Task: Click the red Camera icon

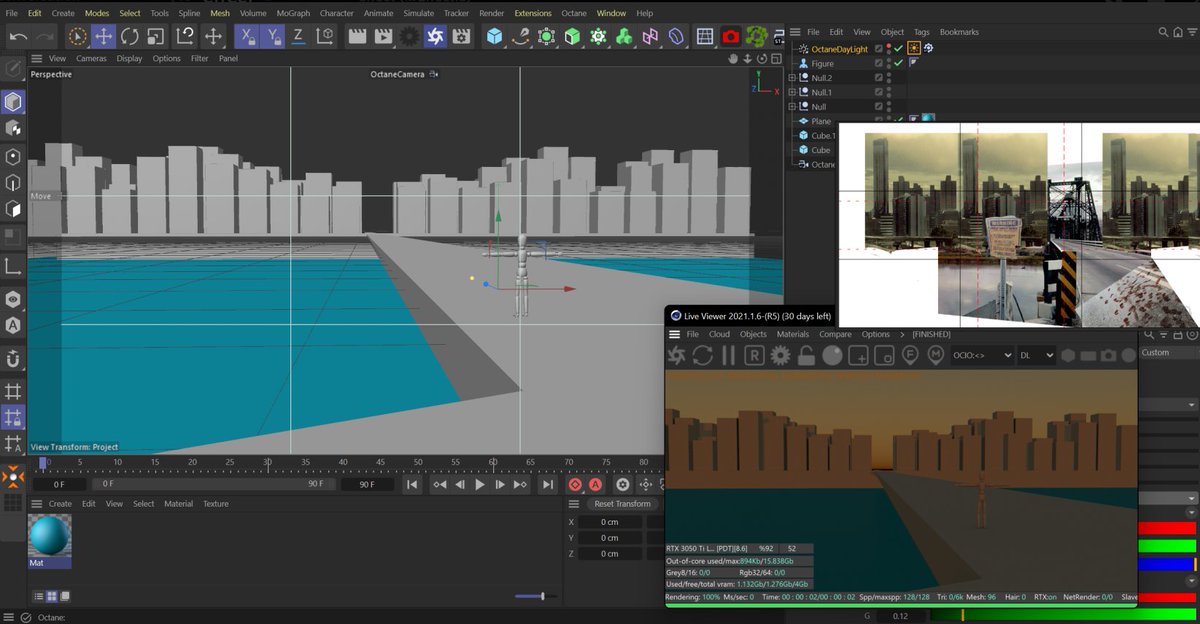Action: (731, 36)
